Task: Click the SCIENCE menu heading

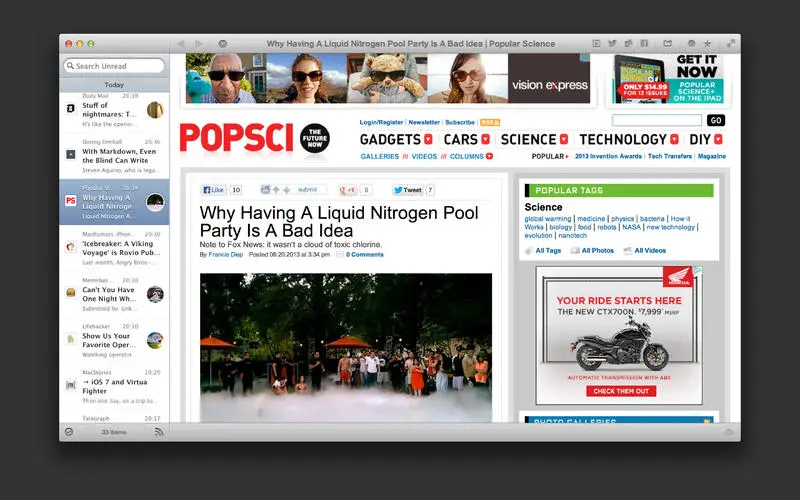Action: tap(529, 139)
